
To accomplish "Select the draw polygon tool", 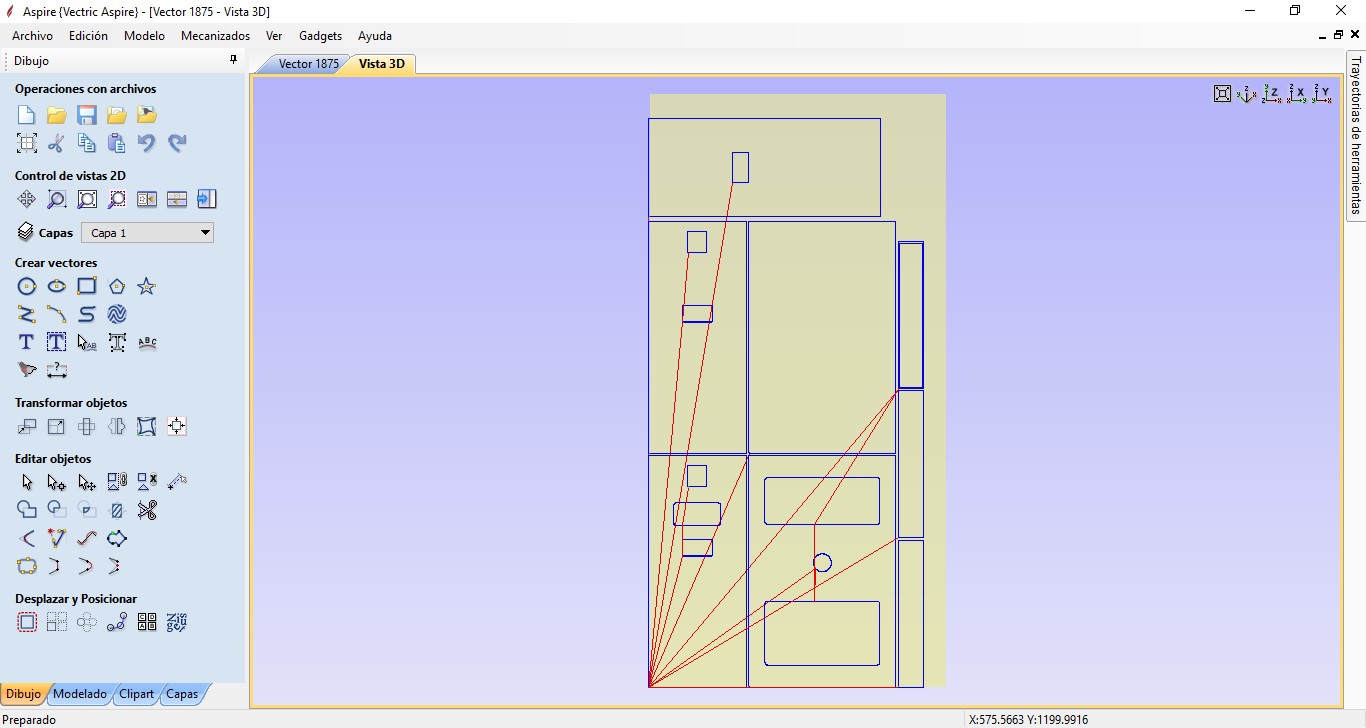I will (x=117, y=287).
